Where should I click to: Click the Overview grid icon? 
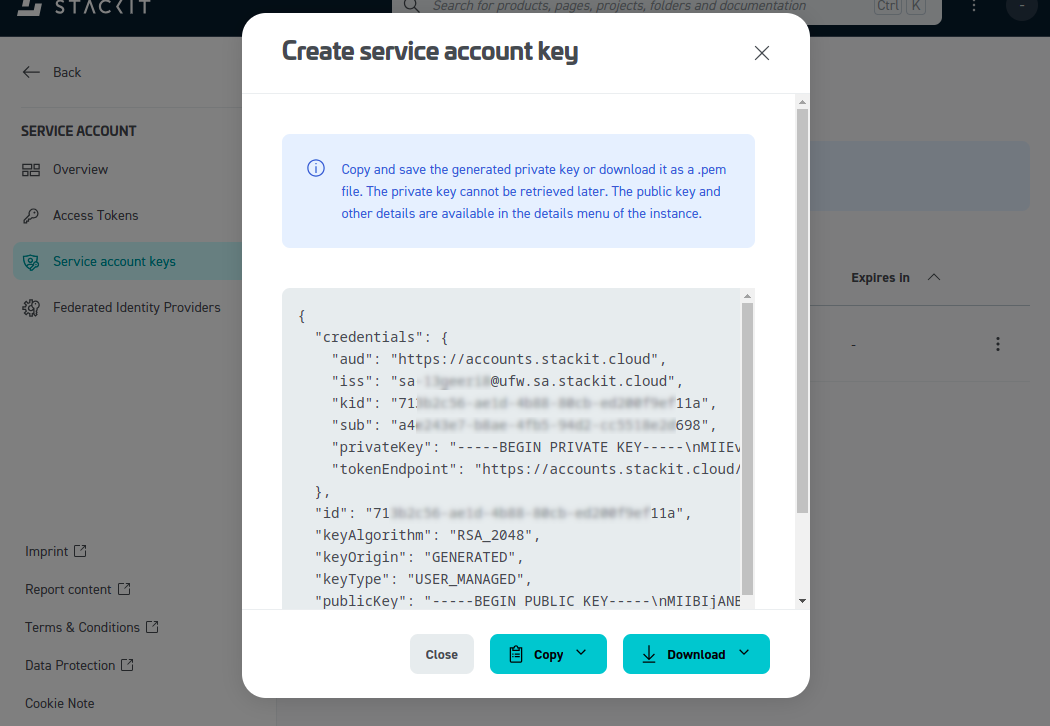[31, 169]
